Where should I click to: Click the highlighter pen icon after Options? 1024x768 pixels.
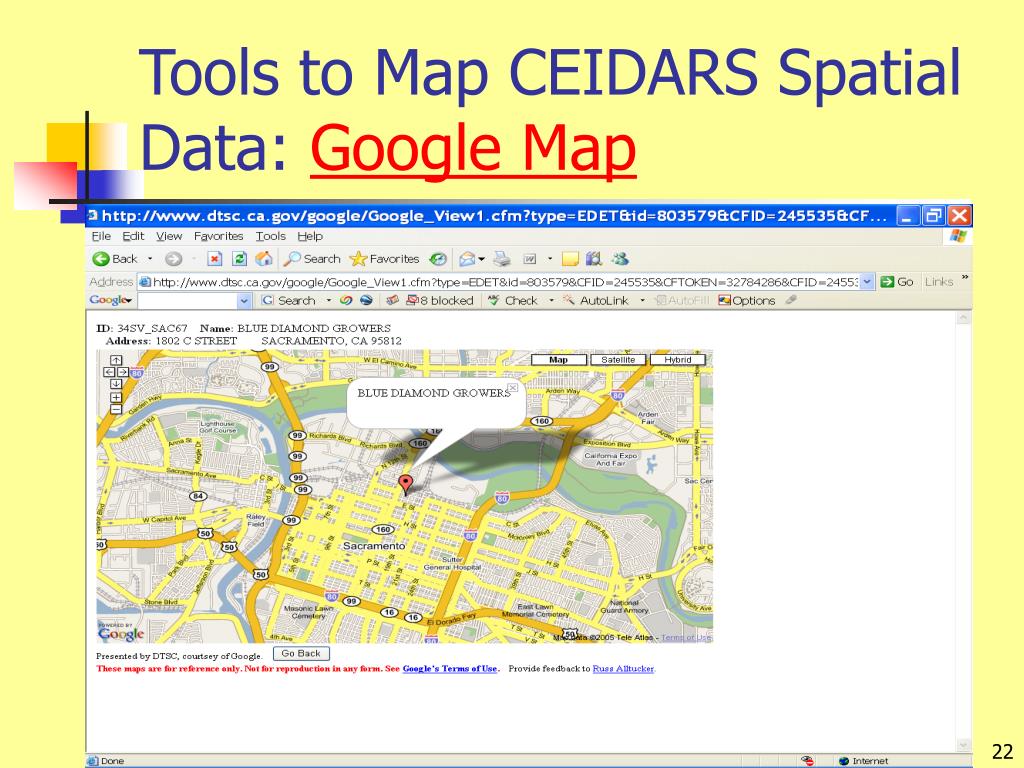pos(792,300)
